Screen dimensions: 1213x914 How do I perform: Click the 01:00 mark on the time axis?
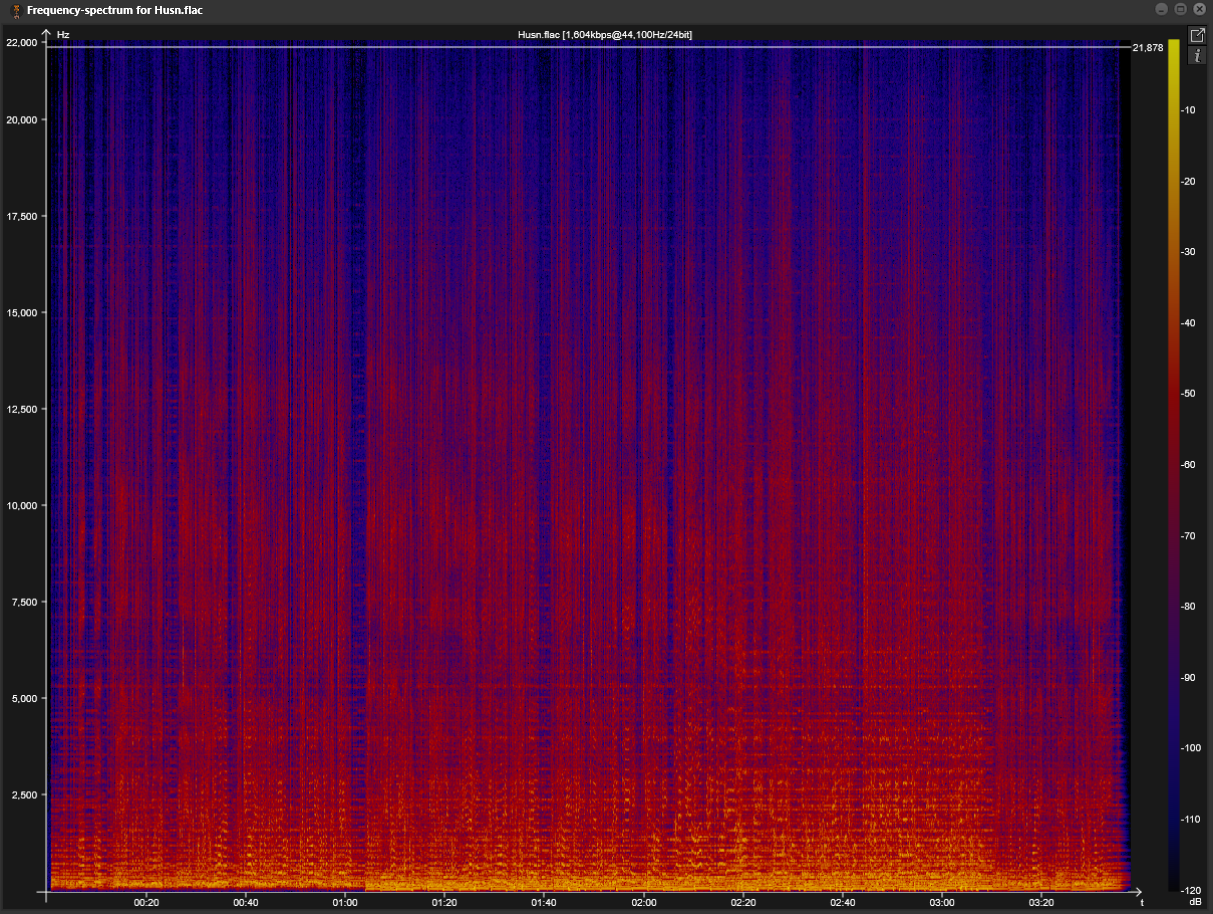346,902
